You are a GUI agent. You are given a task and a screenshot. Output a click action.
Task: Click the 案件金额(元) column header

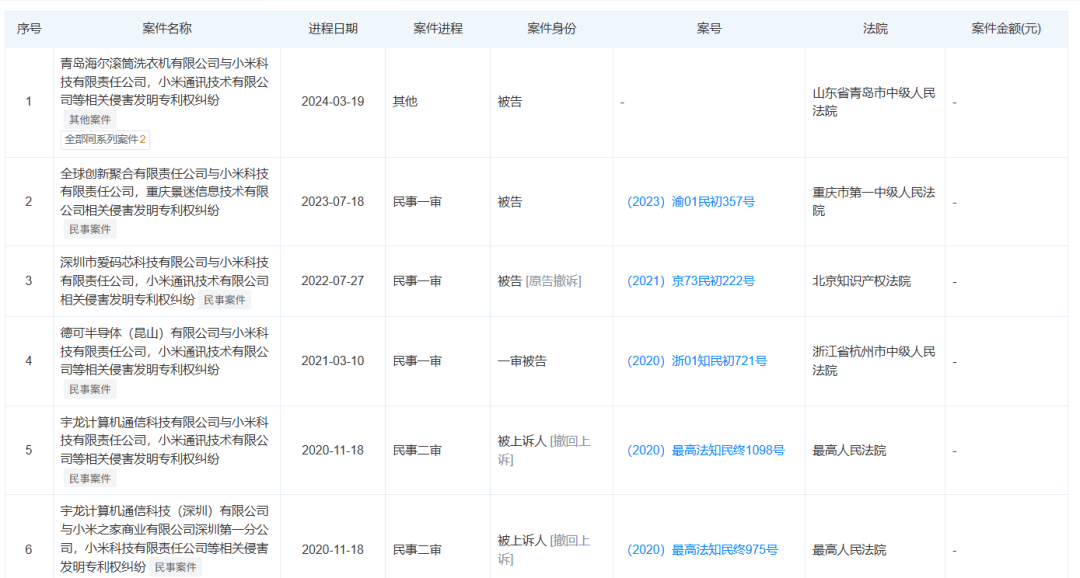click(1006, 29)
